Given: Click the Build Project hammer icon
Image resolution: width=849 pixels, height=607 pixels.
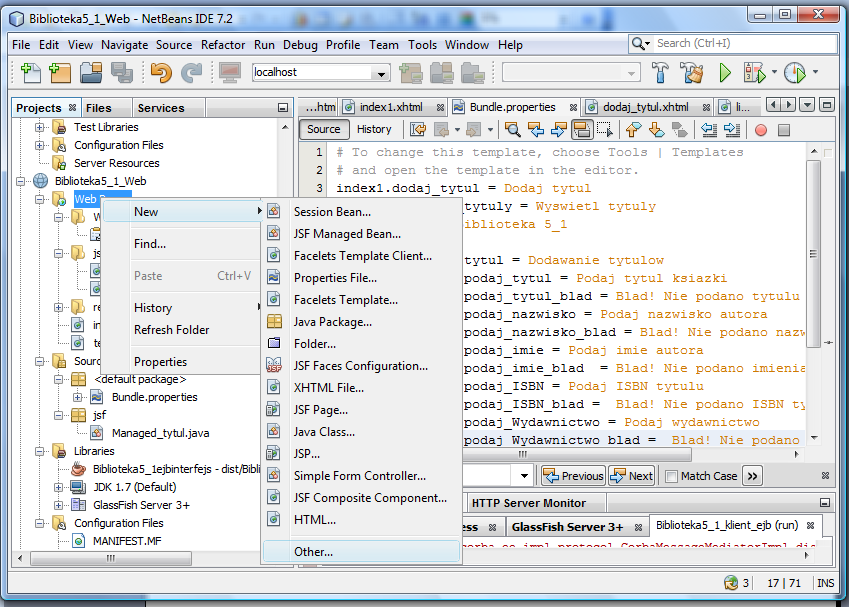Looking at the screenshot, I should (x=659, y=73).
